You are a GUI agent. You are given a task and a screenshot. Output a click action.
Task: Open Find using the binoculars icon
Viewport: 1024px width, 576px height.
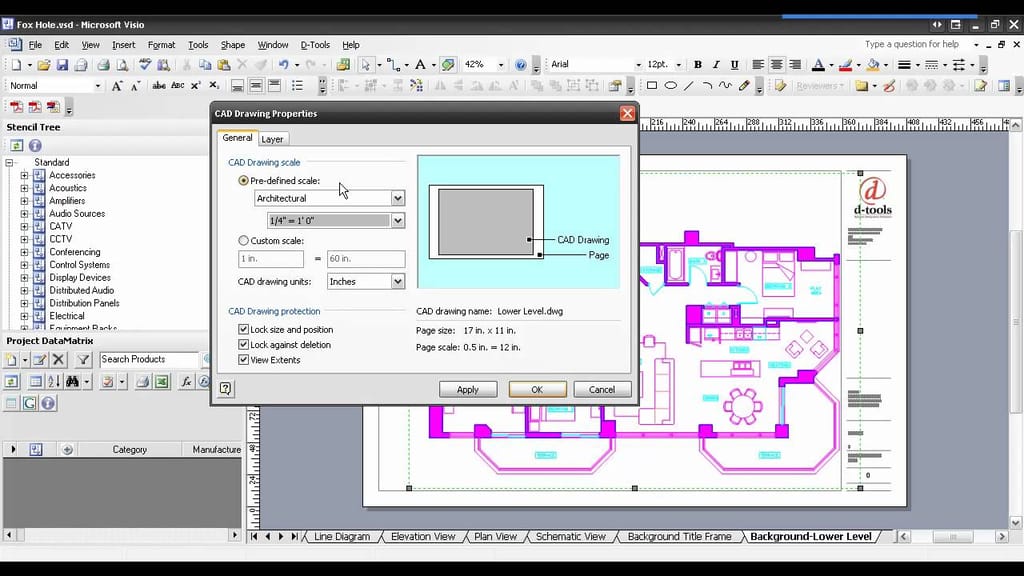pyautogui.click(x=71, y=382)
